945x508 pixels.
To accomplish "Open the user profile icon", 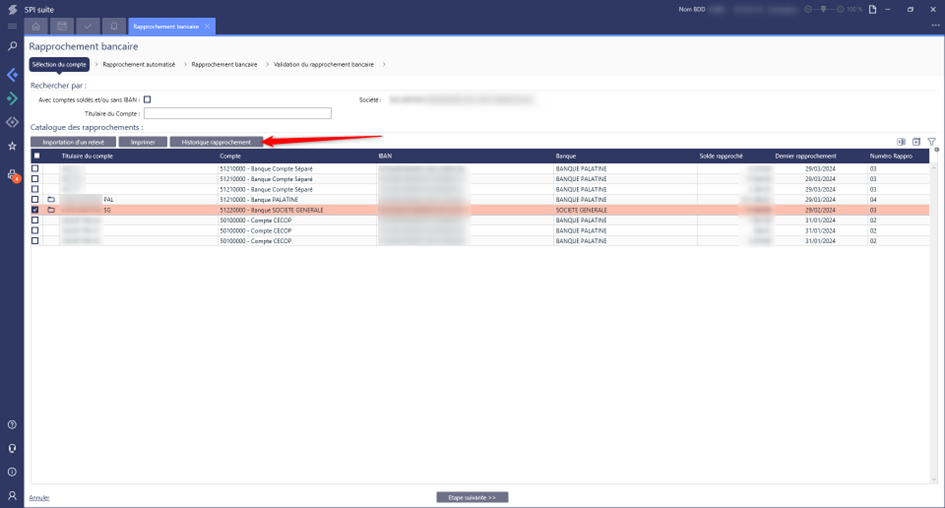I will [x=12, y=495].
